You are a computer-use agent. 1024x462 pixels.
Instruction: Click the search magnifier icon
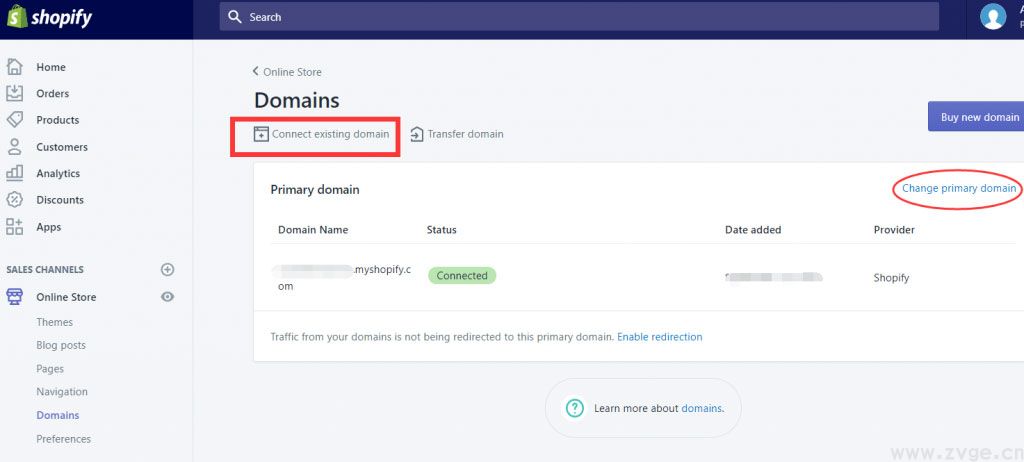[235, 16]
